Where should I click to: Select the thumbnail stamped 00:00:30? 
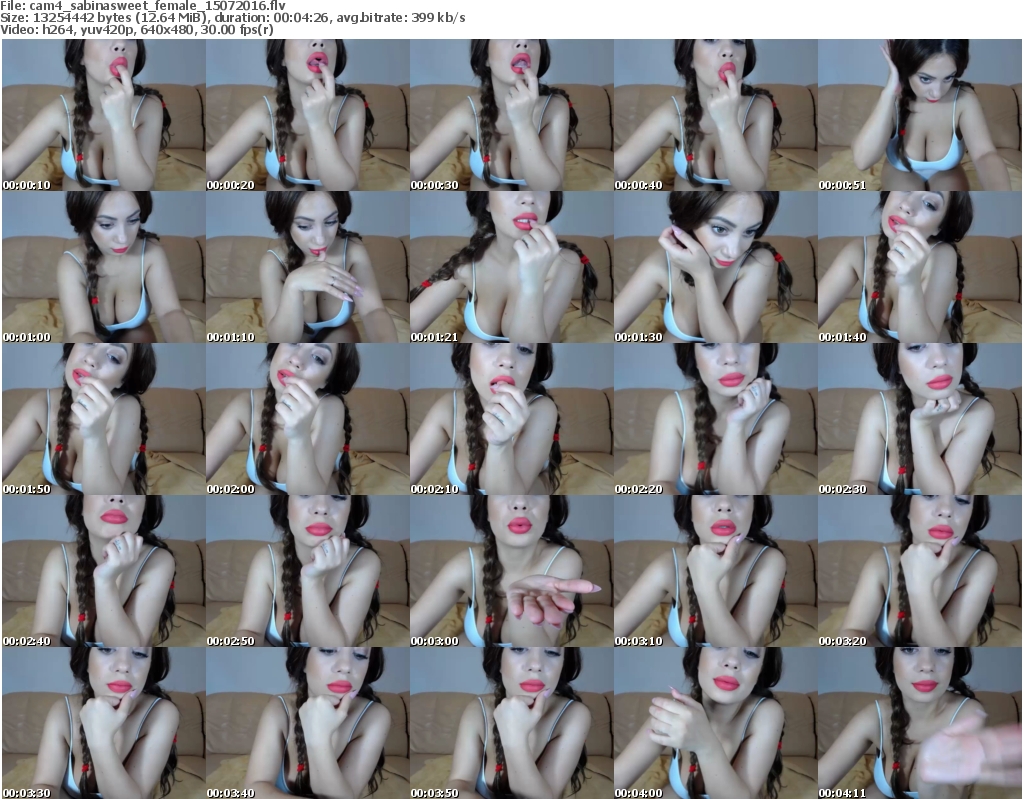[x=511, y=115]
